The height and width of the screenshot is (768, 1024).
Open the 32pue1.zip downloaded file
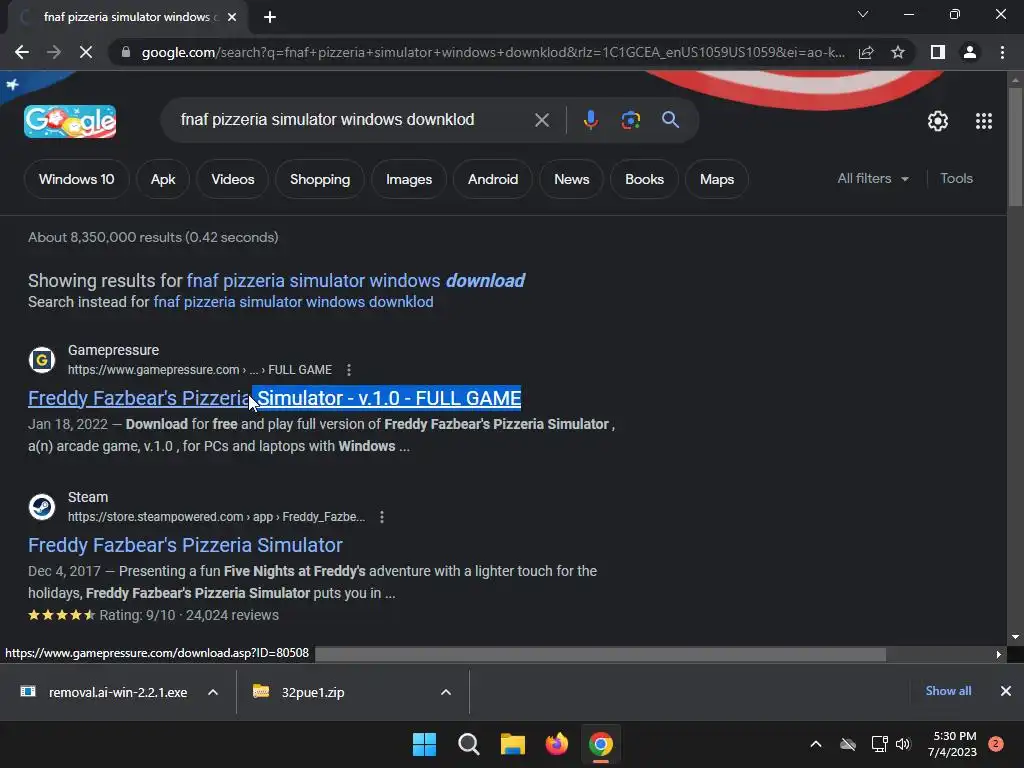pyautogui.click(x=299, y=692)
